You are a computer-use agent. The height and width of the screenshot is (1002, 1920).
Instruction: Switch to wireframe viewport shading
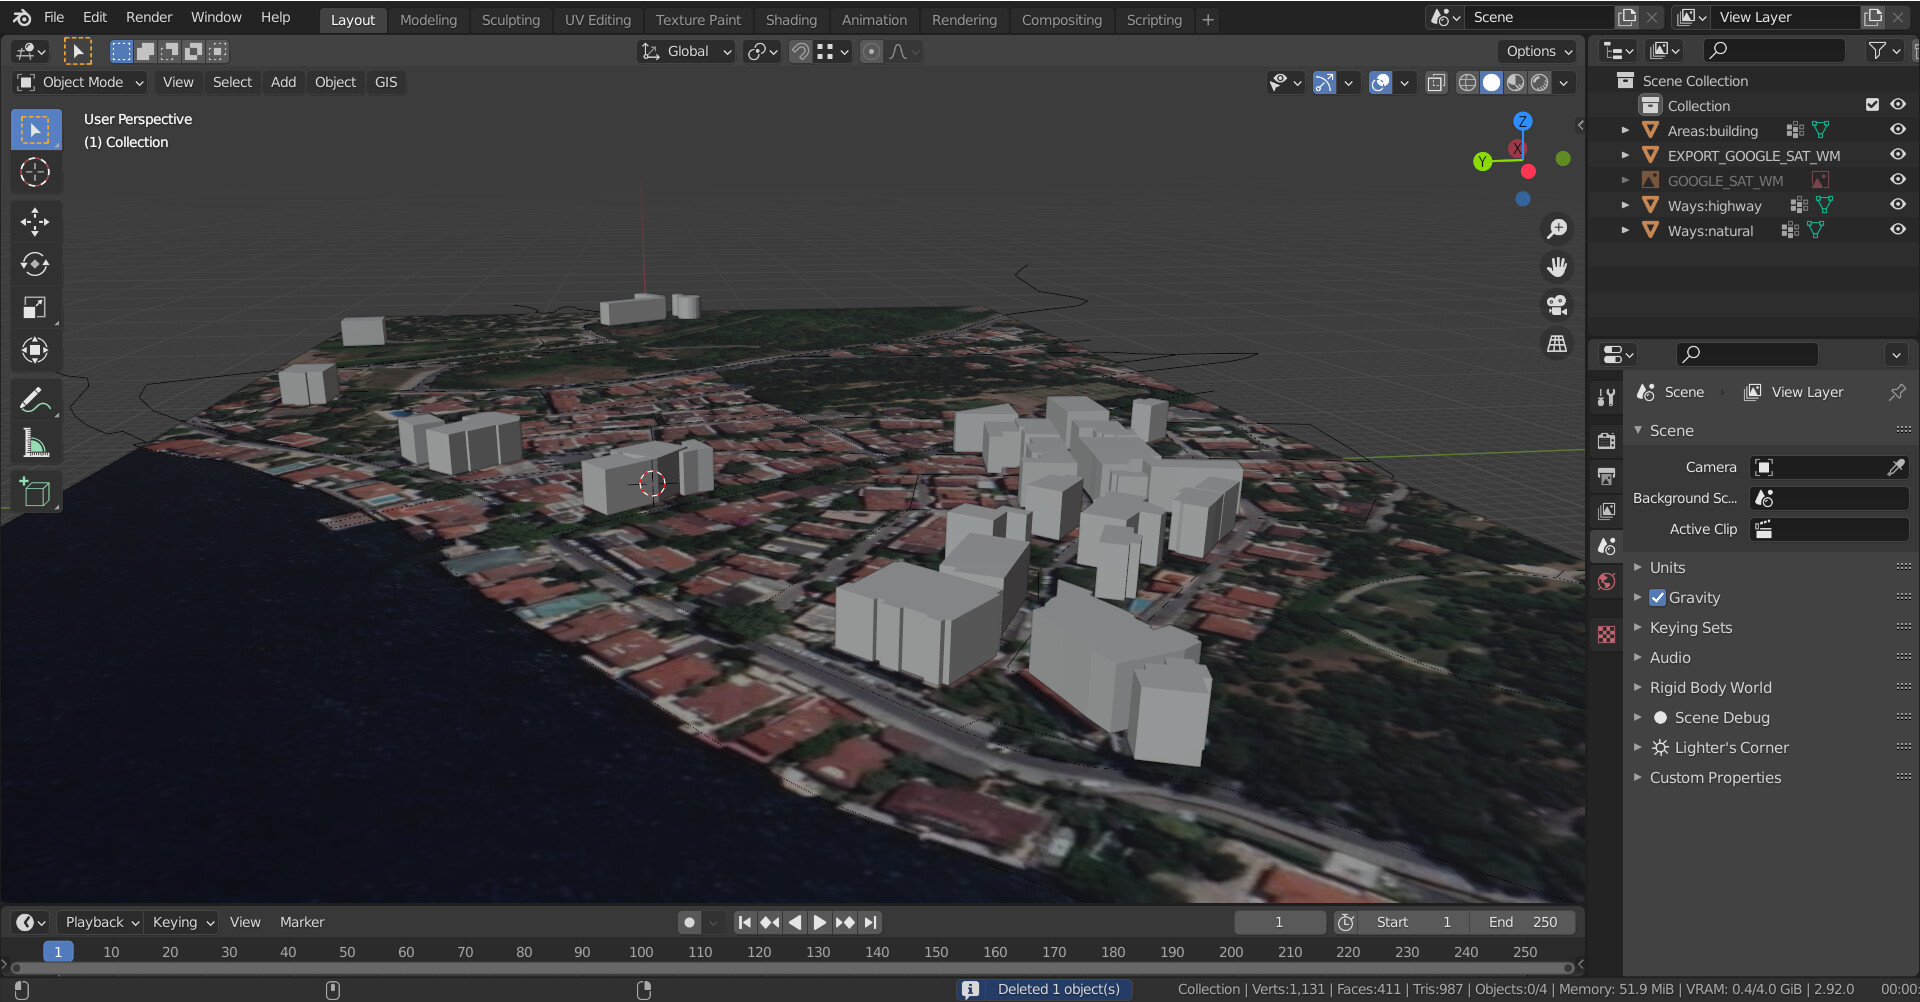pyautogui.click(x=1467, y=82)
